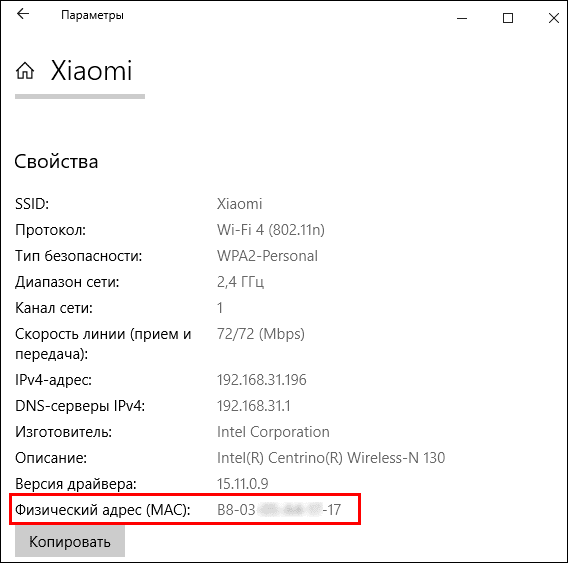Click the Параметры window title
Image resolution: width=568 pixels, height=563 pixels.
click(x=92, y=15)
